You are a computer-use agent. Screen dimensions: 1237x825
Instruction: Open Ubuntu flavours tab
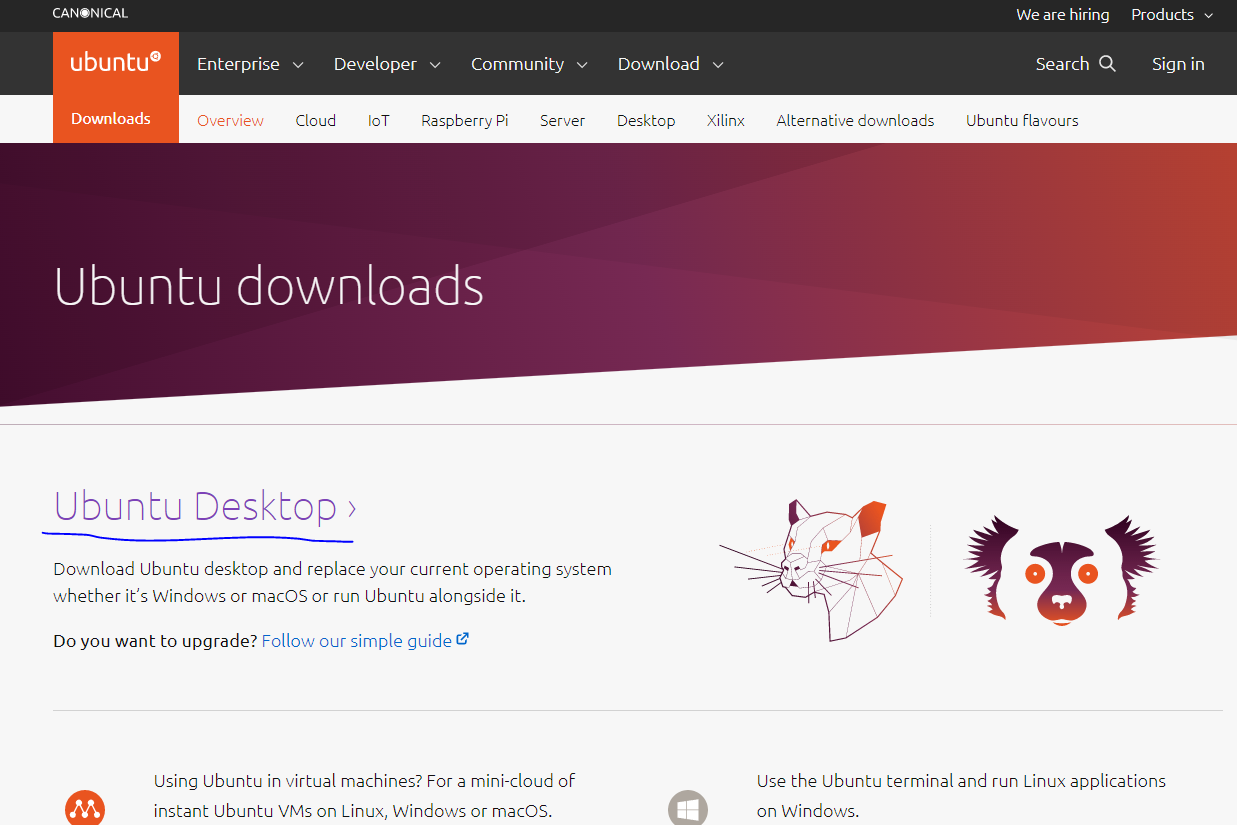[x=1022, y=120]
